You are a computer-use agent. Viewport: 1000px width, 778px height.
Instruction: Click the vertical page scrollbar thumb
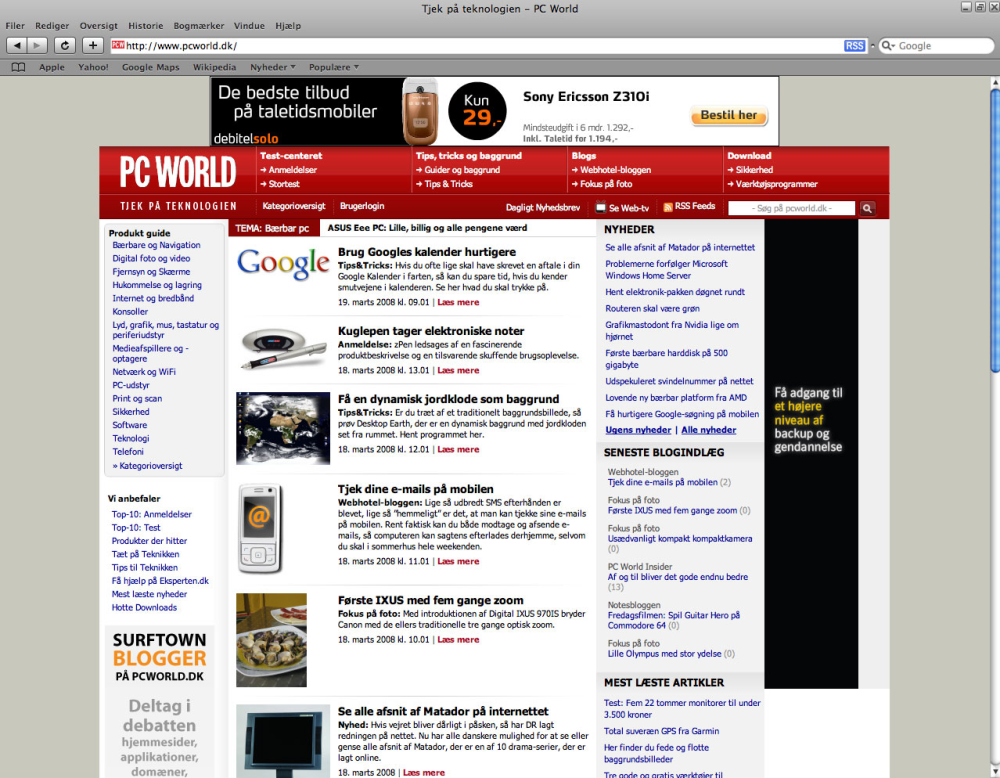pyautogui.click(x=994, y=230)
